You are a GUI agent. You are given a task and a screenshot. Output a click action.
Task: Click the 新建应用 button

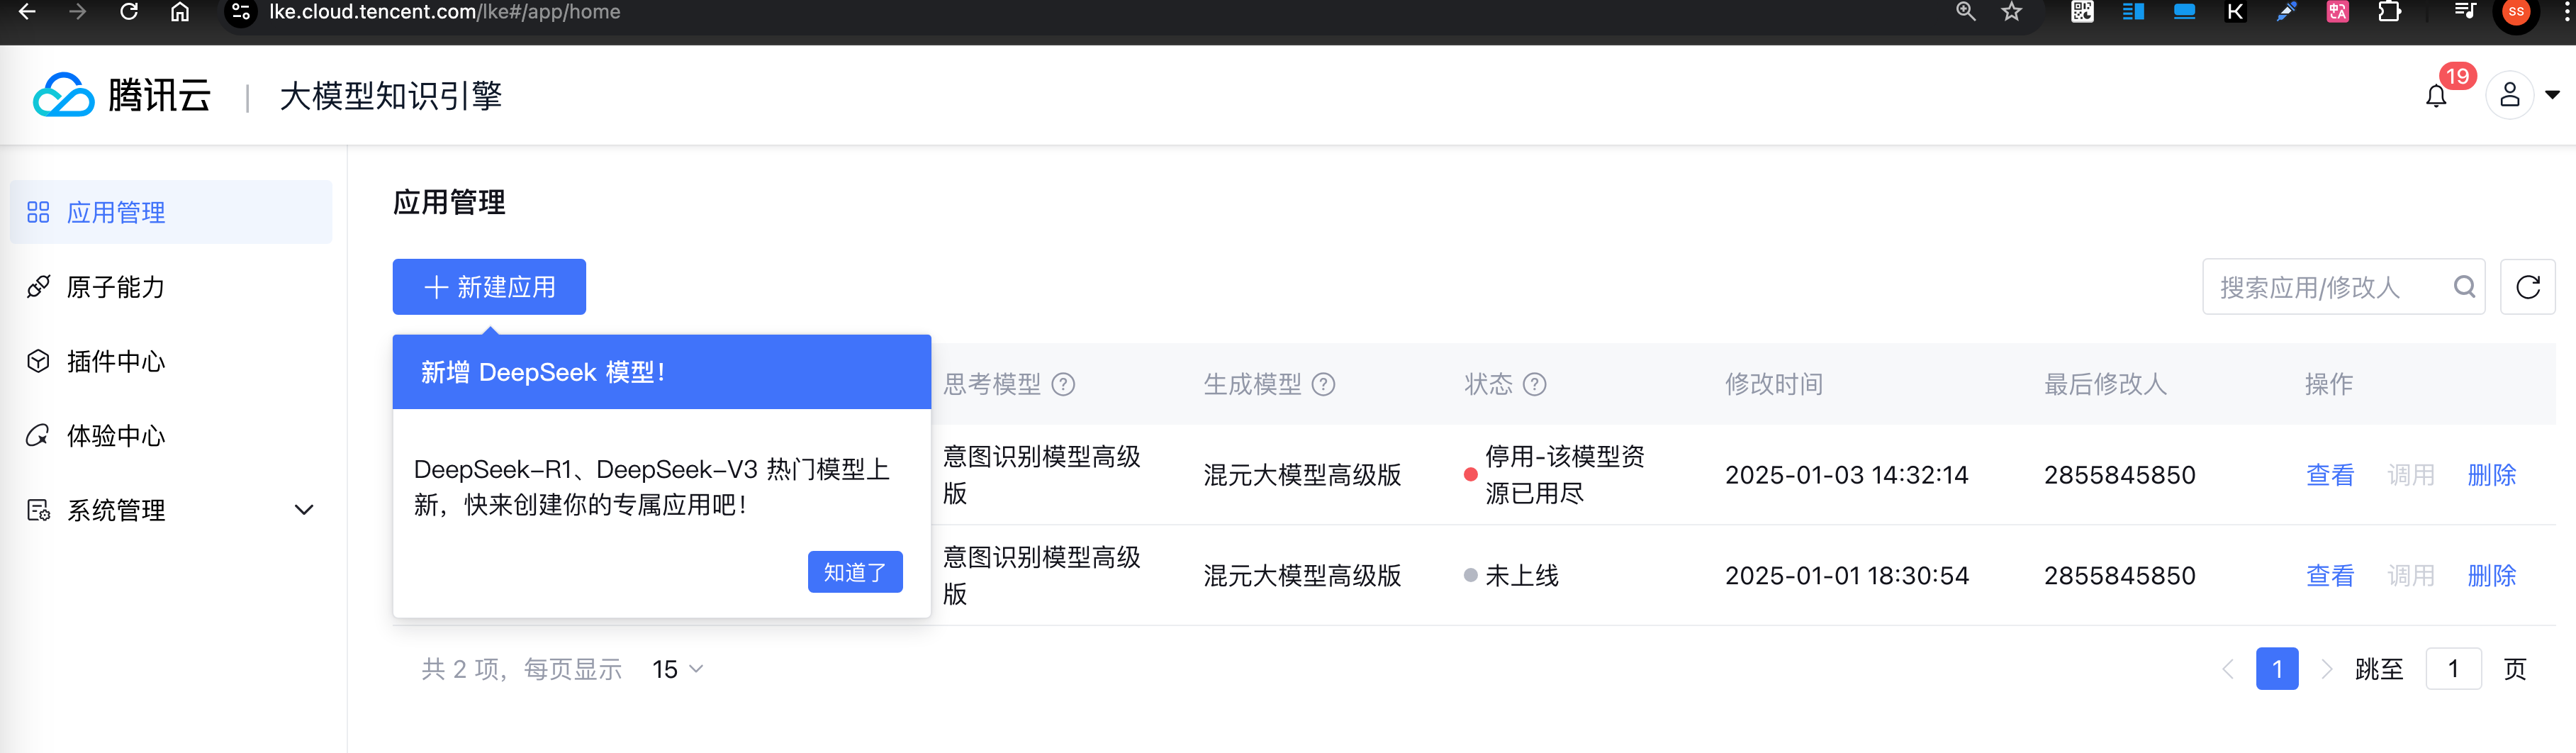(x=489, y=287)
